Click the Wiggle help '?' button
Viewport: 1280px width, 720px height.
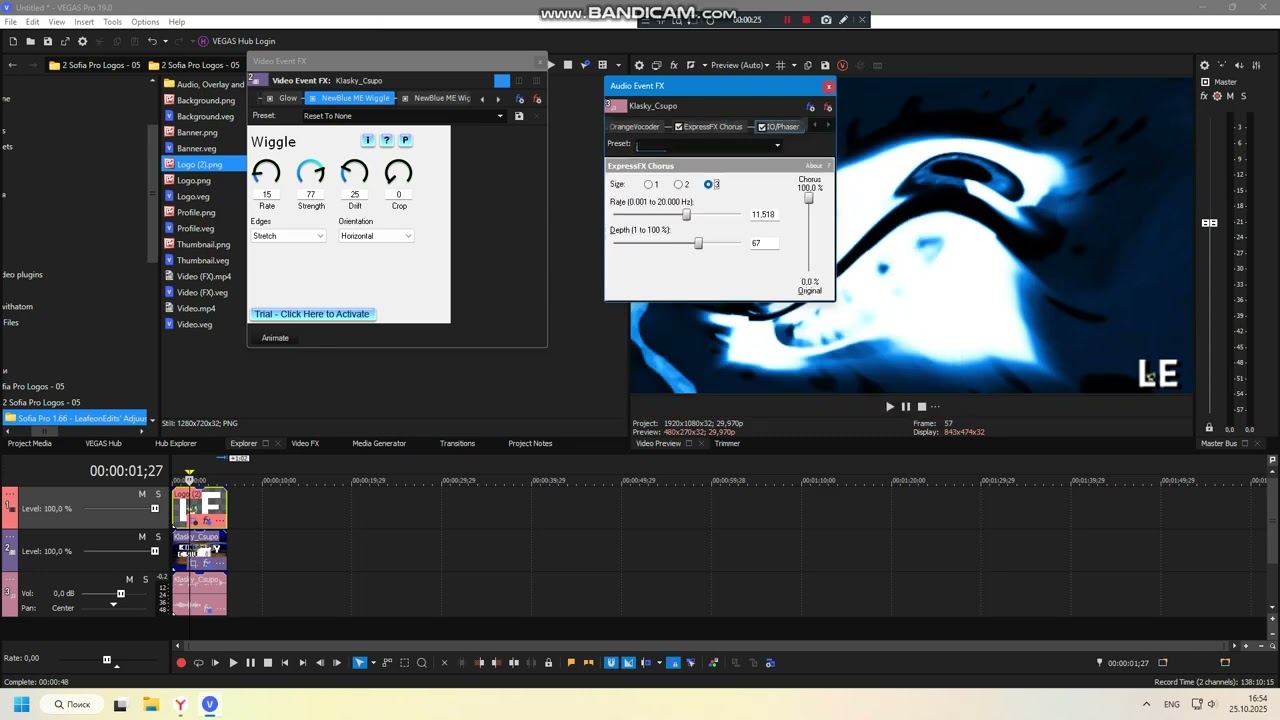386,140
